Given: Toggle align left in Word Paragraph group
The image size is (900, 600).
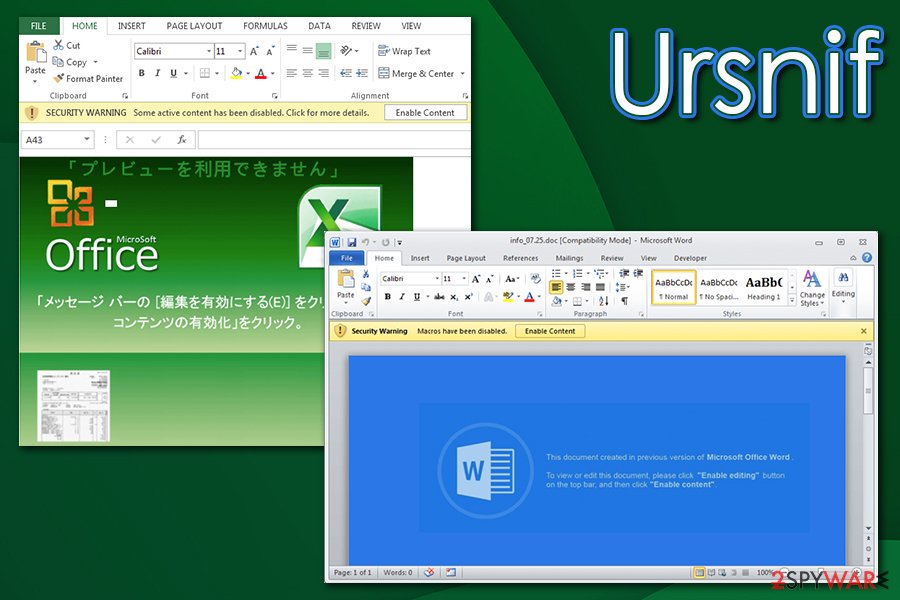Looking at the screenshot, I should [x=556, y=287].
